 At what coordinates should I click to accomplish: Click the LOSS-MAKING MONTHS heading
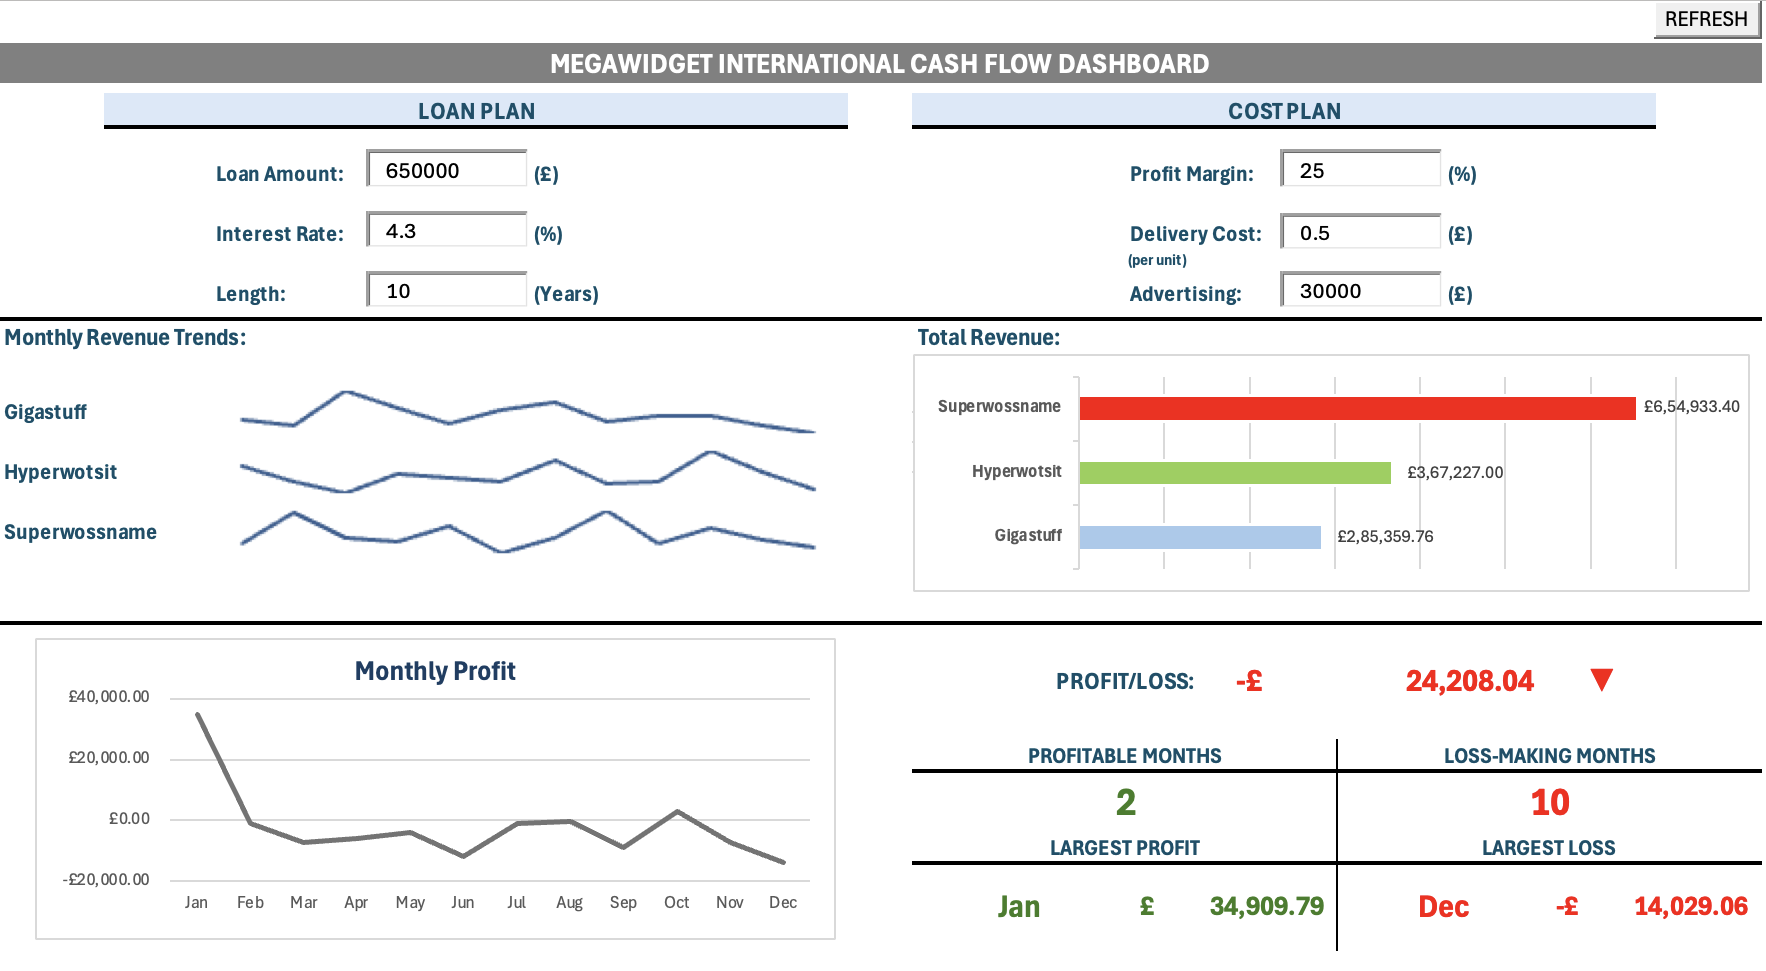[1549, 756]
